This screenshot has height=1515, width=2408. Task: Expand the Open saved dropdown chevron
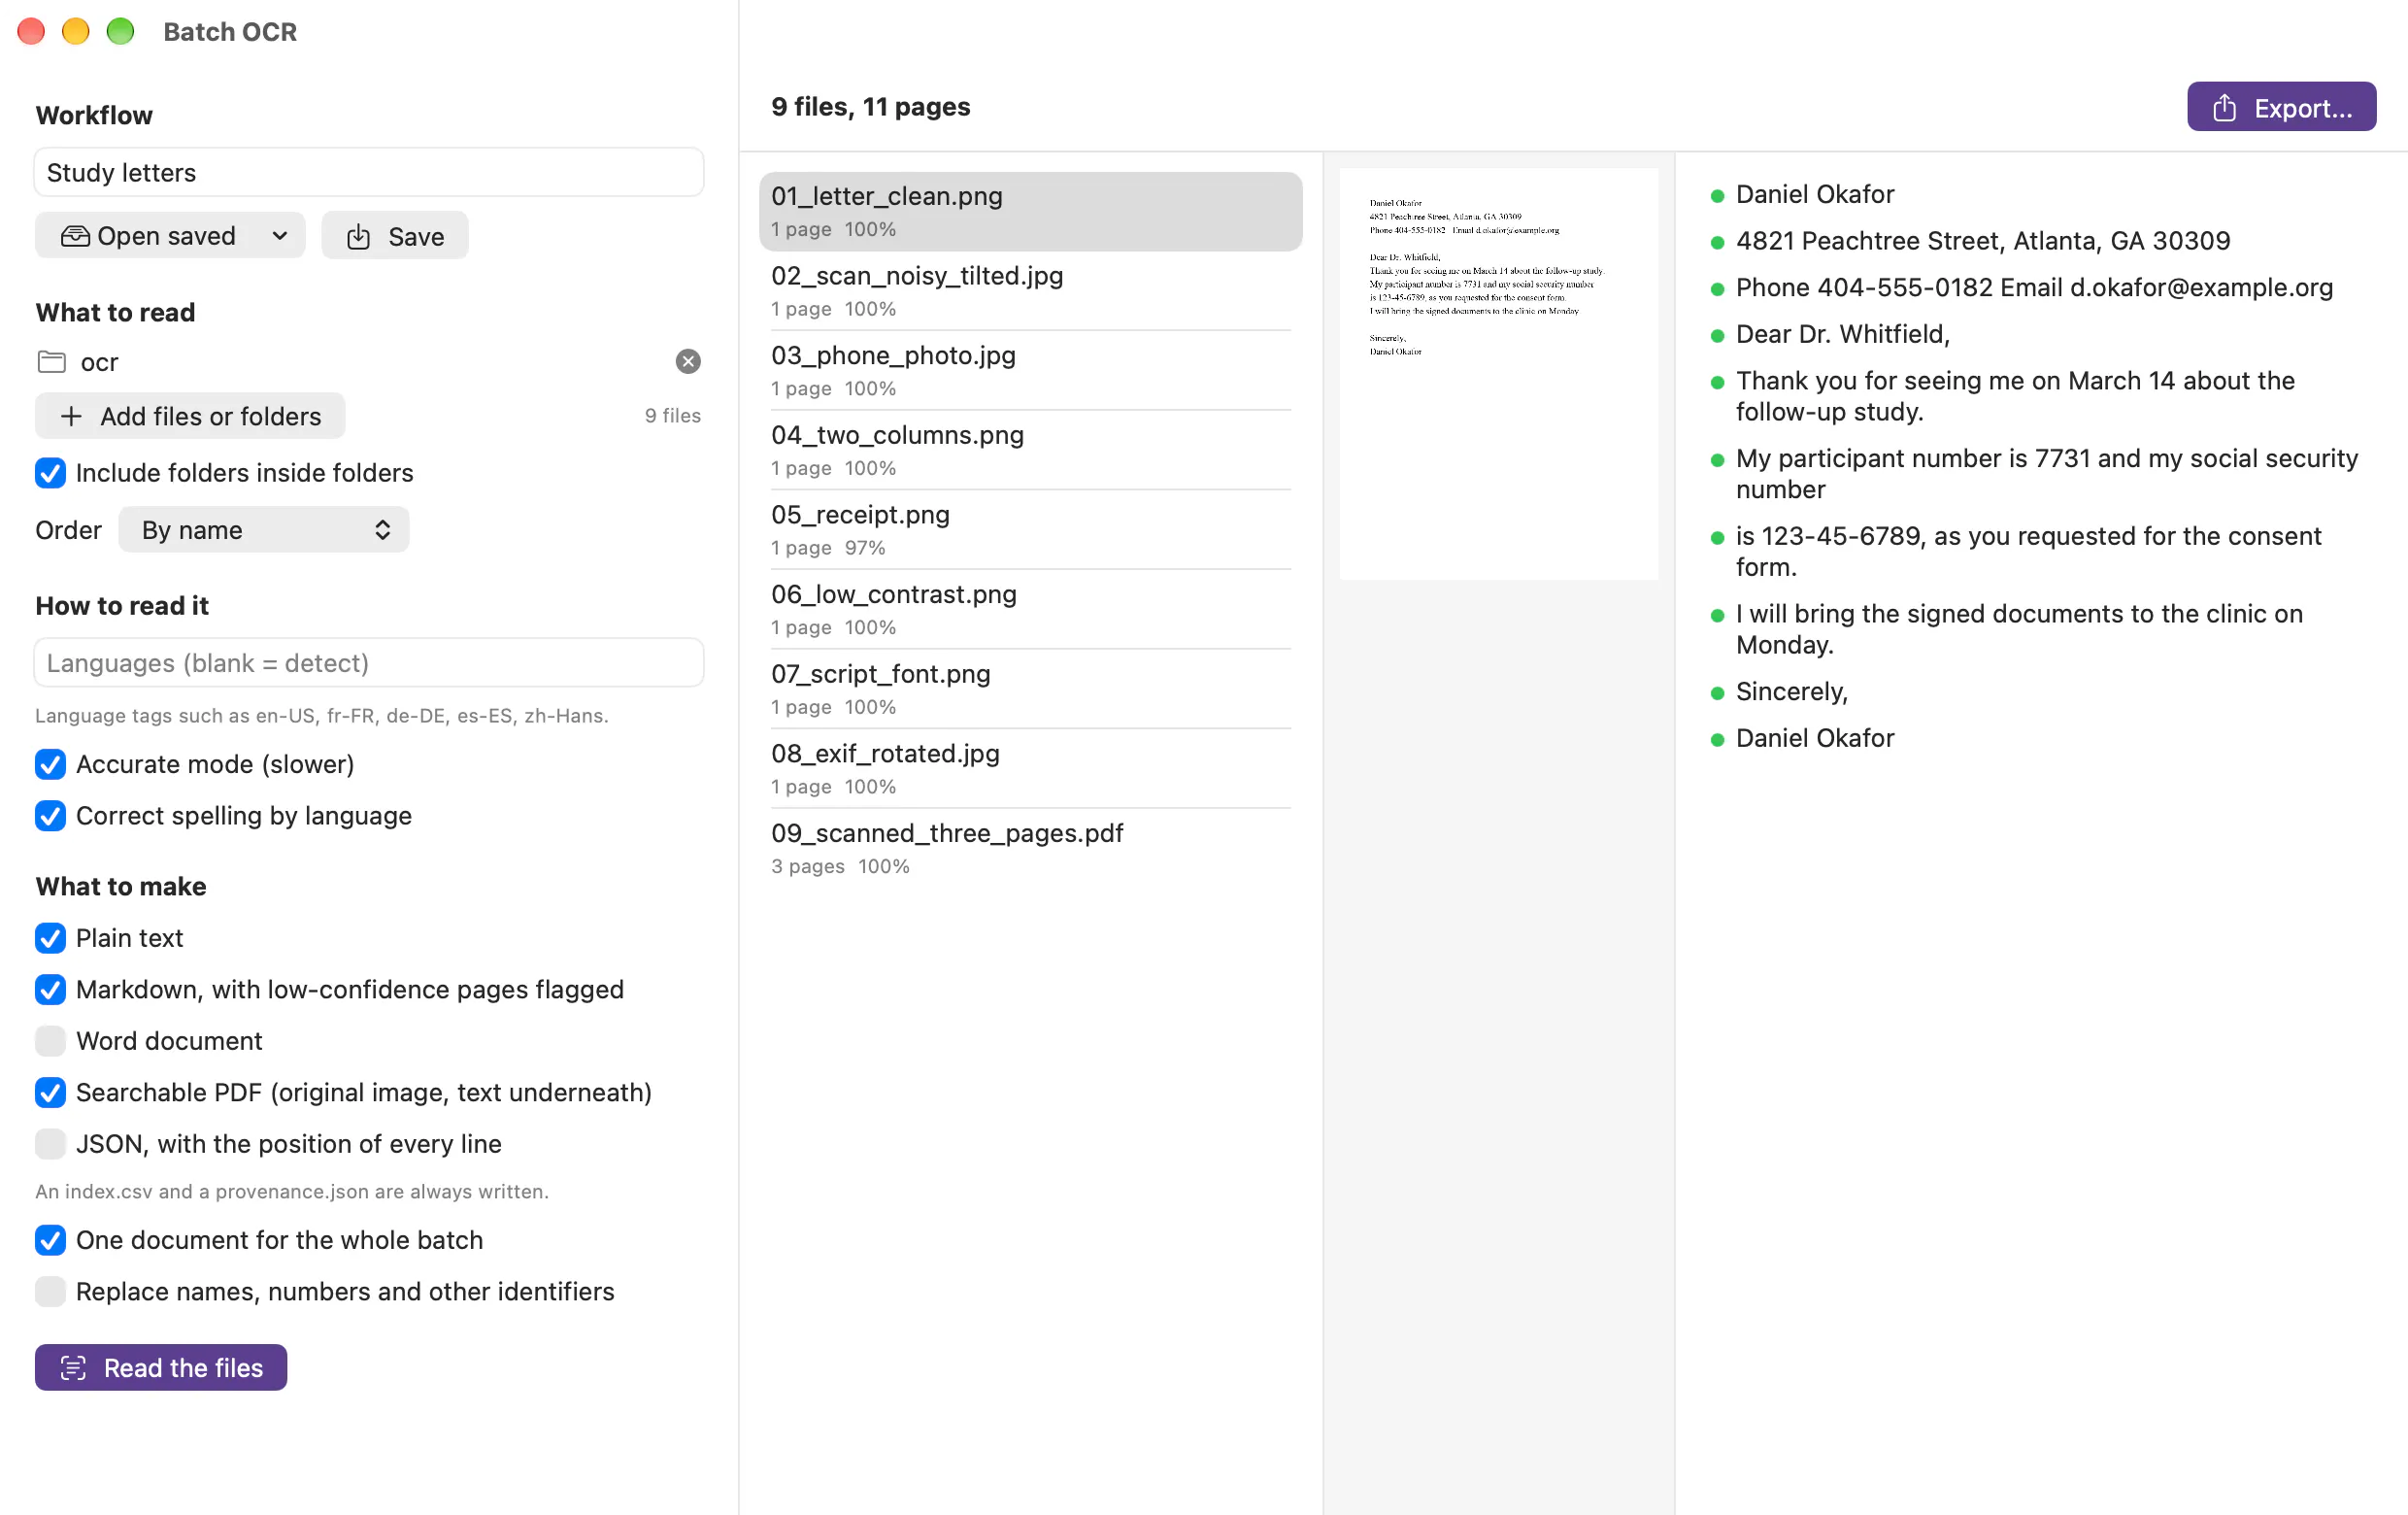pyautogui.click(x=280, y=236)
